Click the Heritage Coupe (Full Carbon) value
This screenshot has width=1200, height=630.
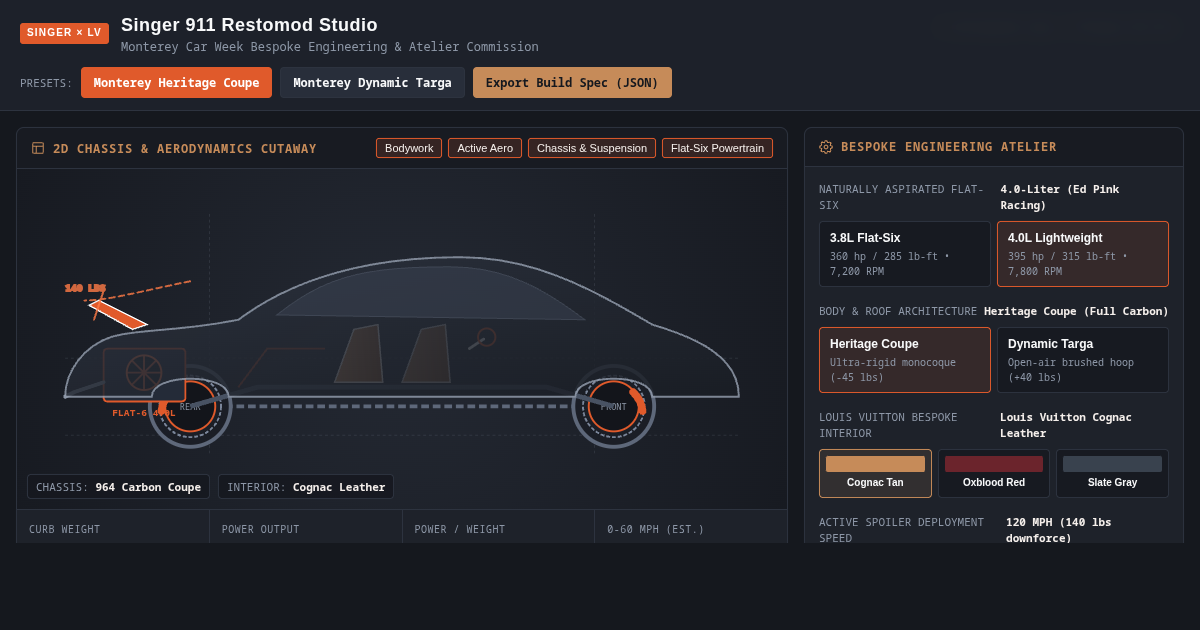(1076, 311)
